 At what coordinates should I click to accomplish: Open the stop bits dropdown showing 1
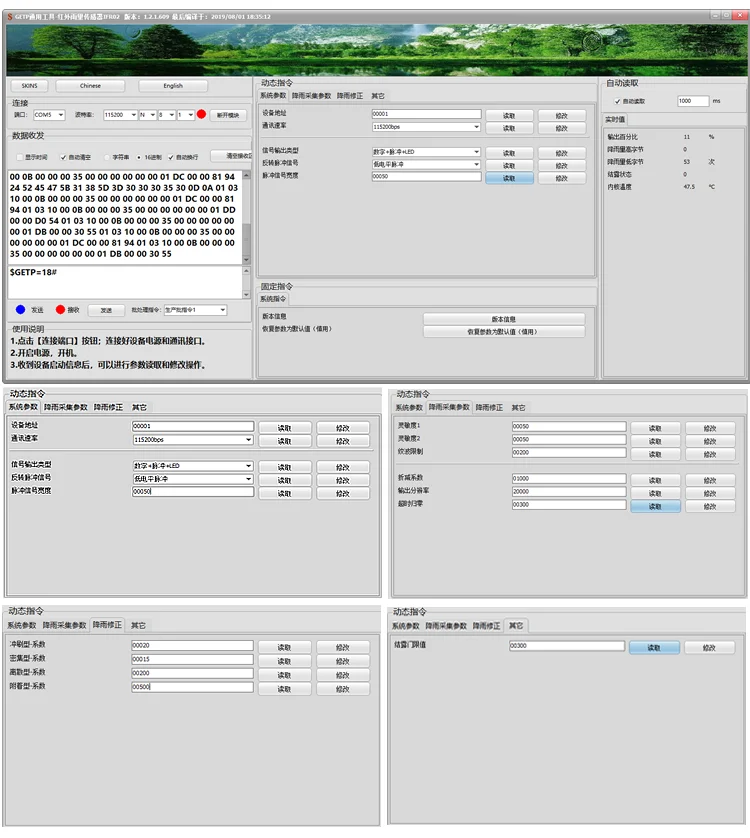[185, 115]
